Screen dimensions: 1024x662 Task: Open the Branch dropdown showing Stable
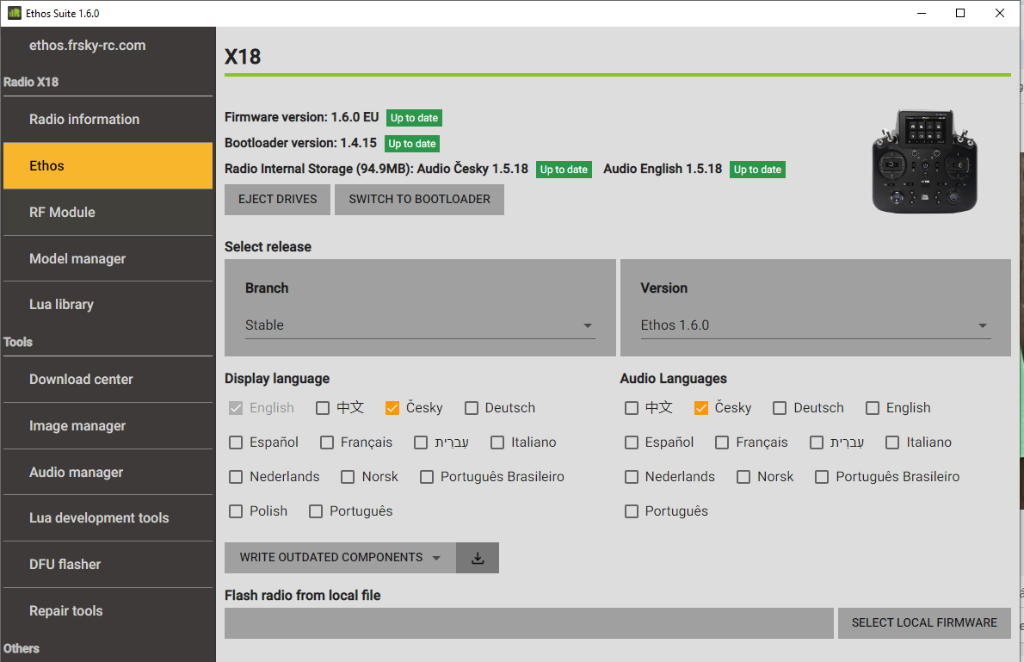pos(419,325)
